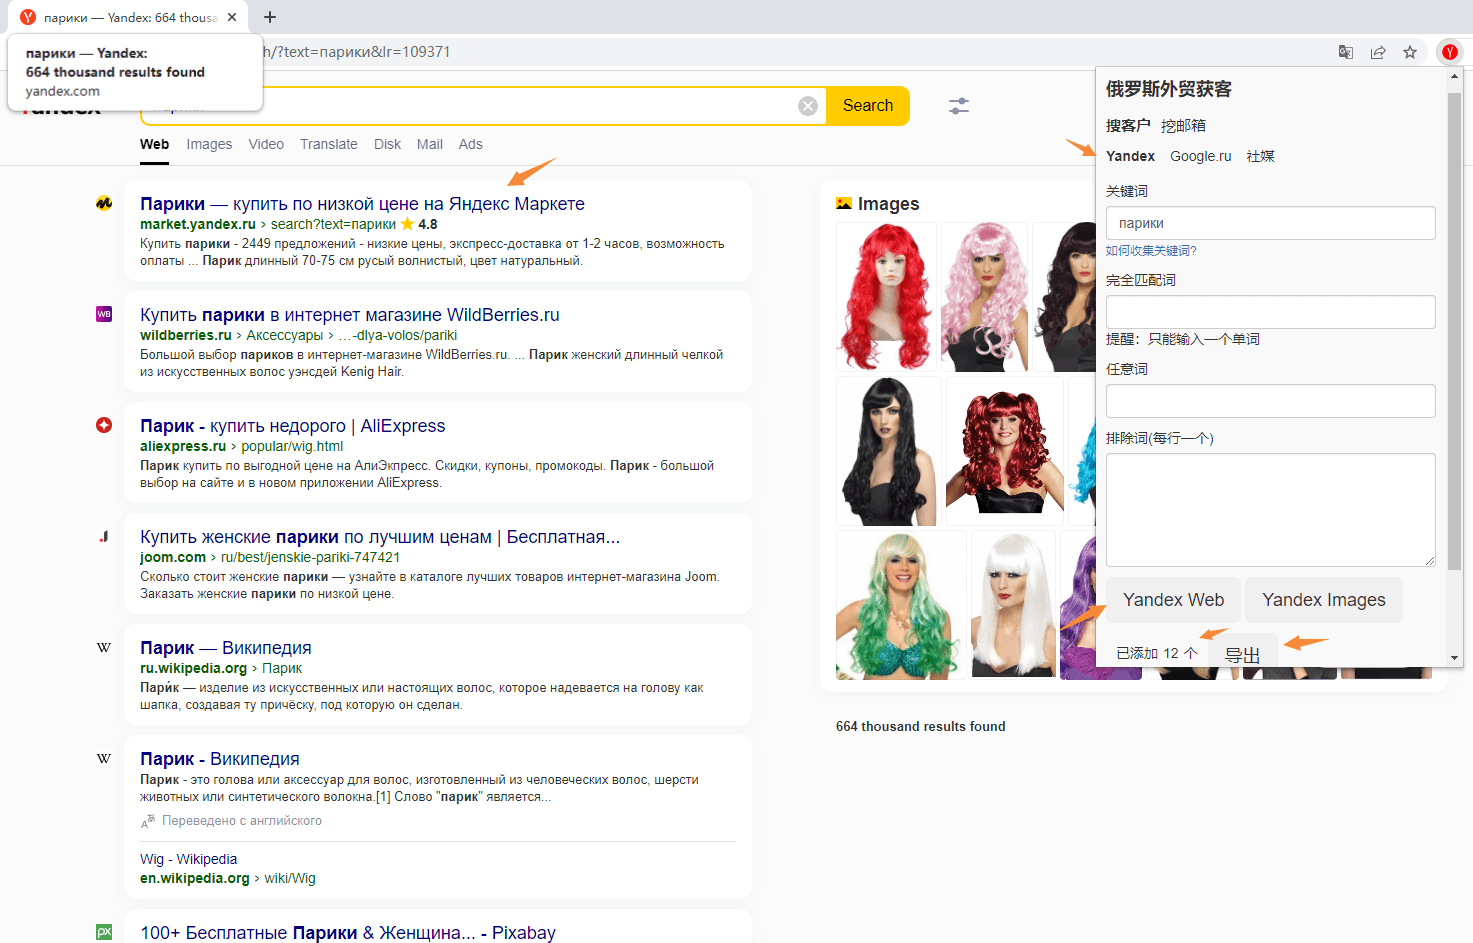Click the Wikipedia favicon beside Парик - Википедия
Screen dimensions: 1473x943
[x=104, y=759]
